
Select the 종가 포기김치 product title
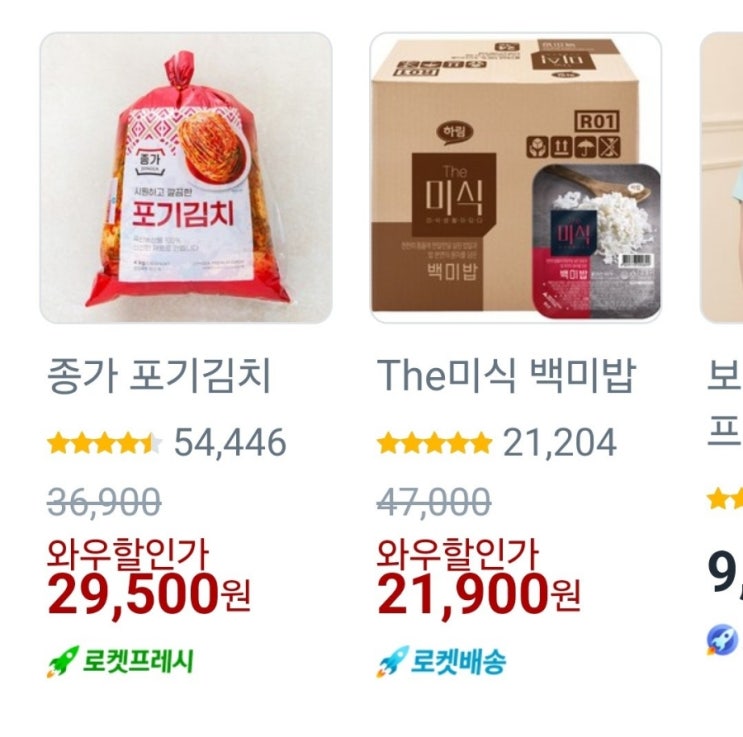point(159,376)
